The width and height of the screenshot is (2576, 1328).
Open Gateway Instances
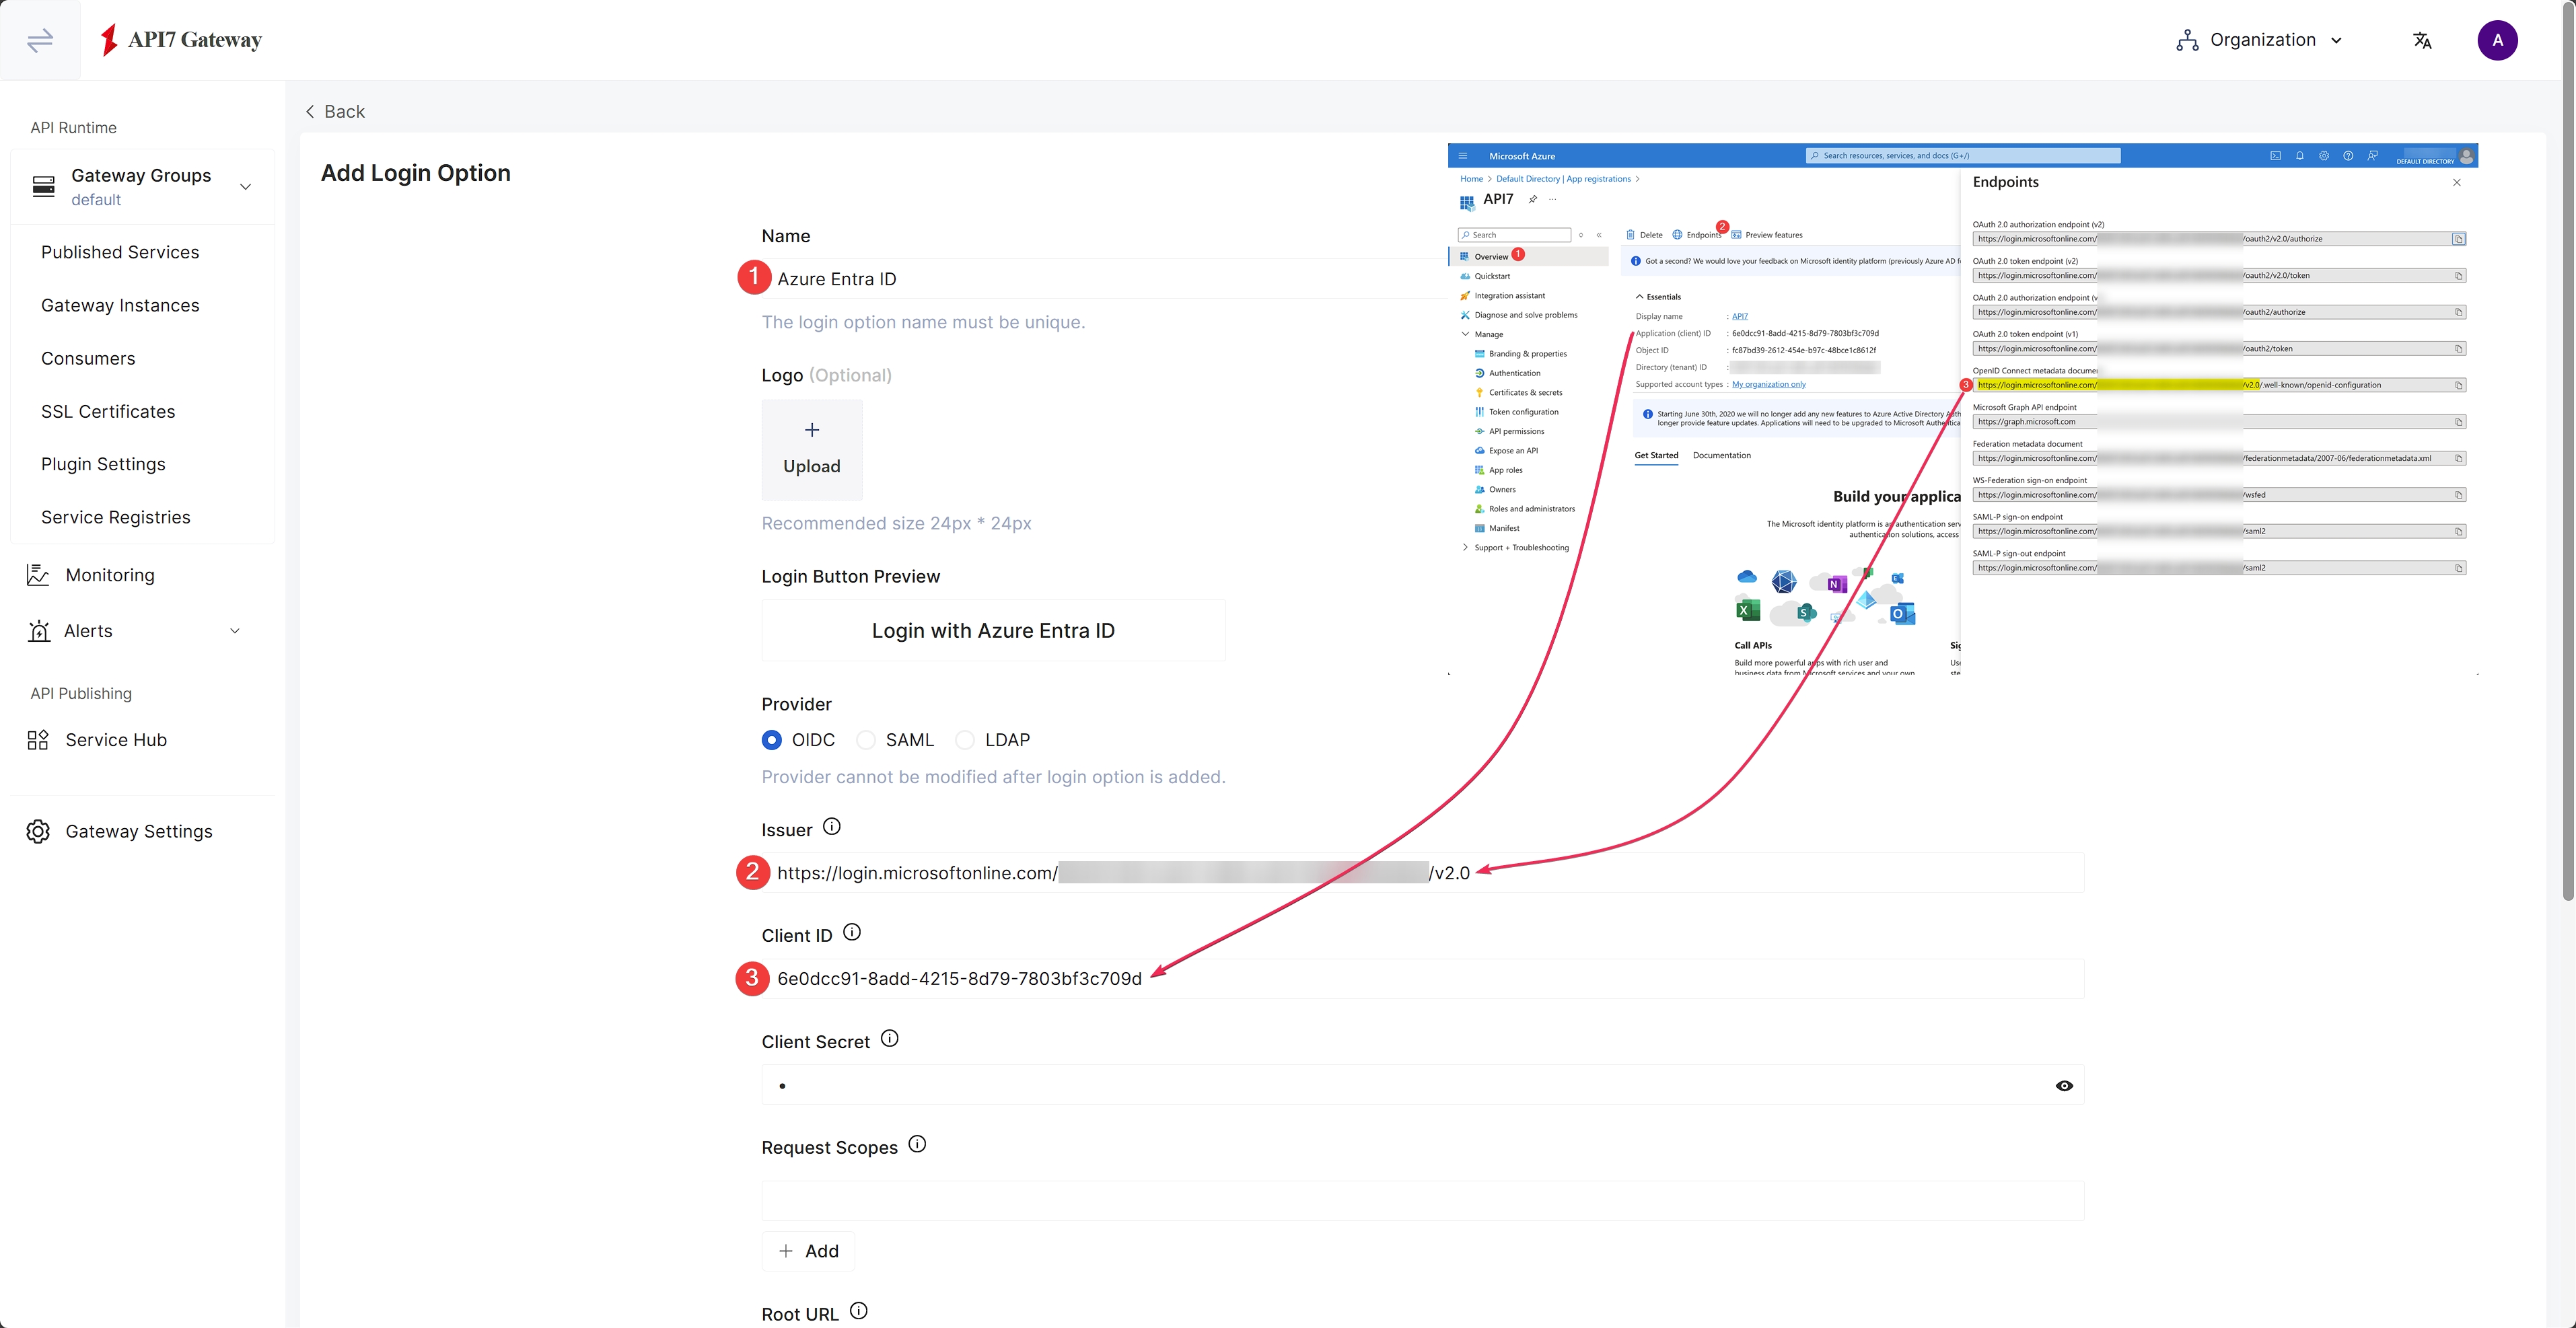[120, 305]
